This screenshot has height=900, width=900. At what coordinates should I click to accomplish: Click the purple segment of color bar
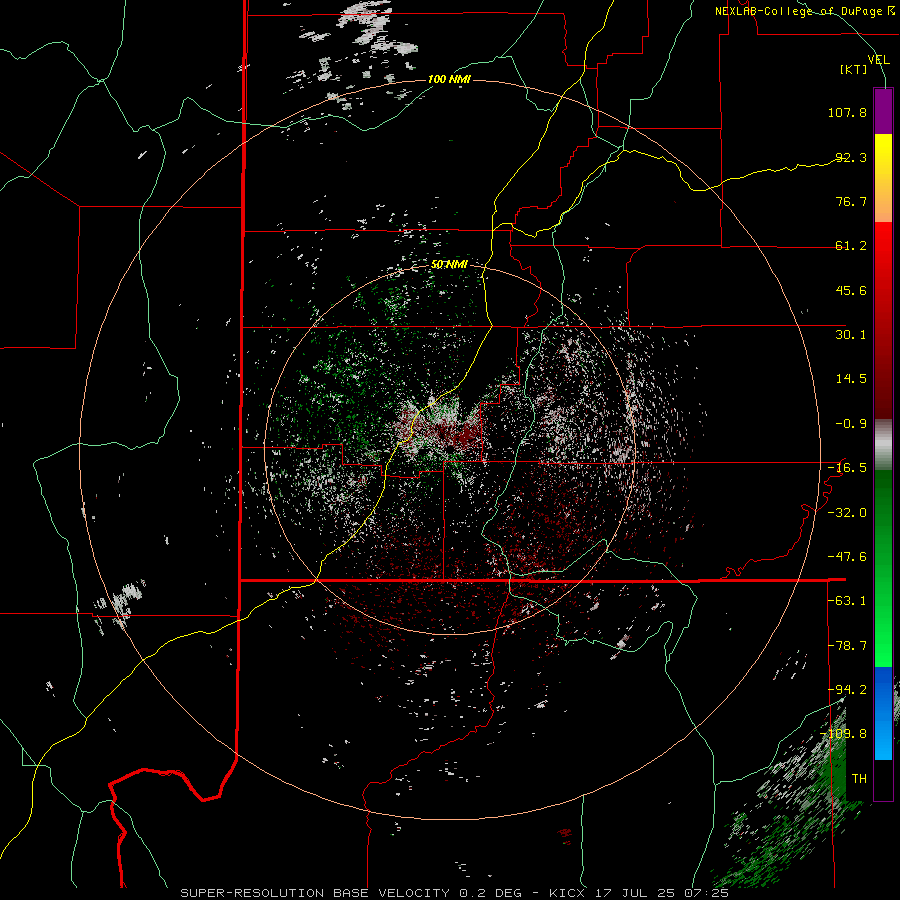[x=883, y=111]
